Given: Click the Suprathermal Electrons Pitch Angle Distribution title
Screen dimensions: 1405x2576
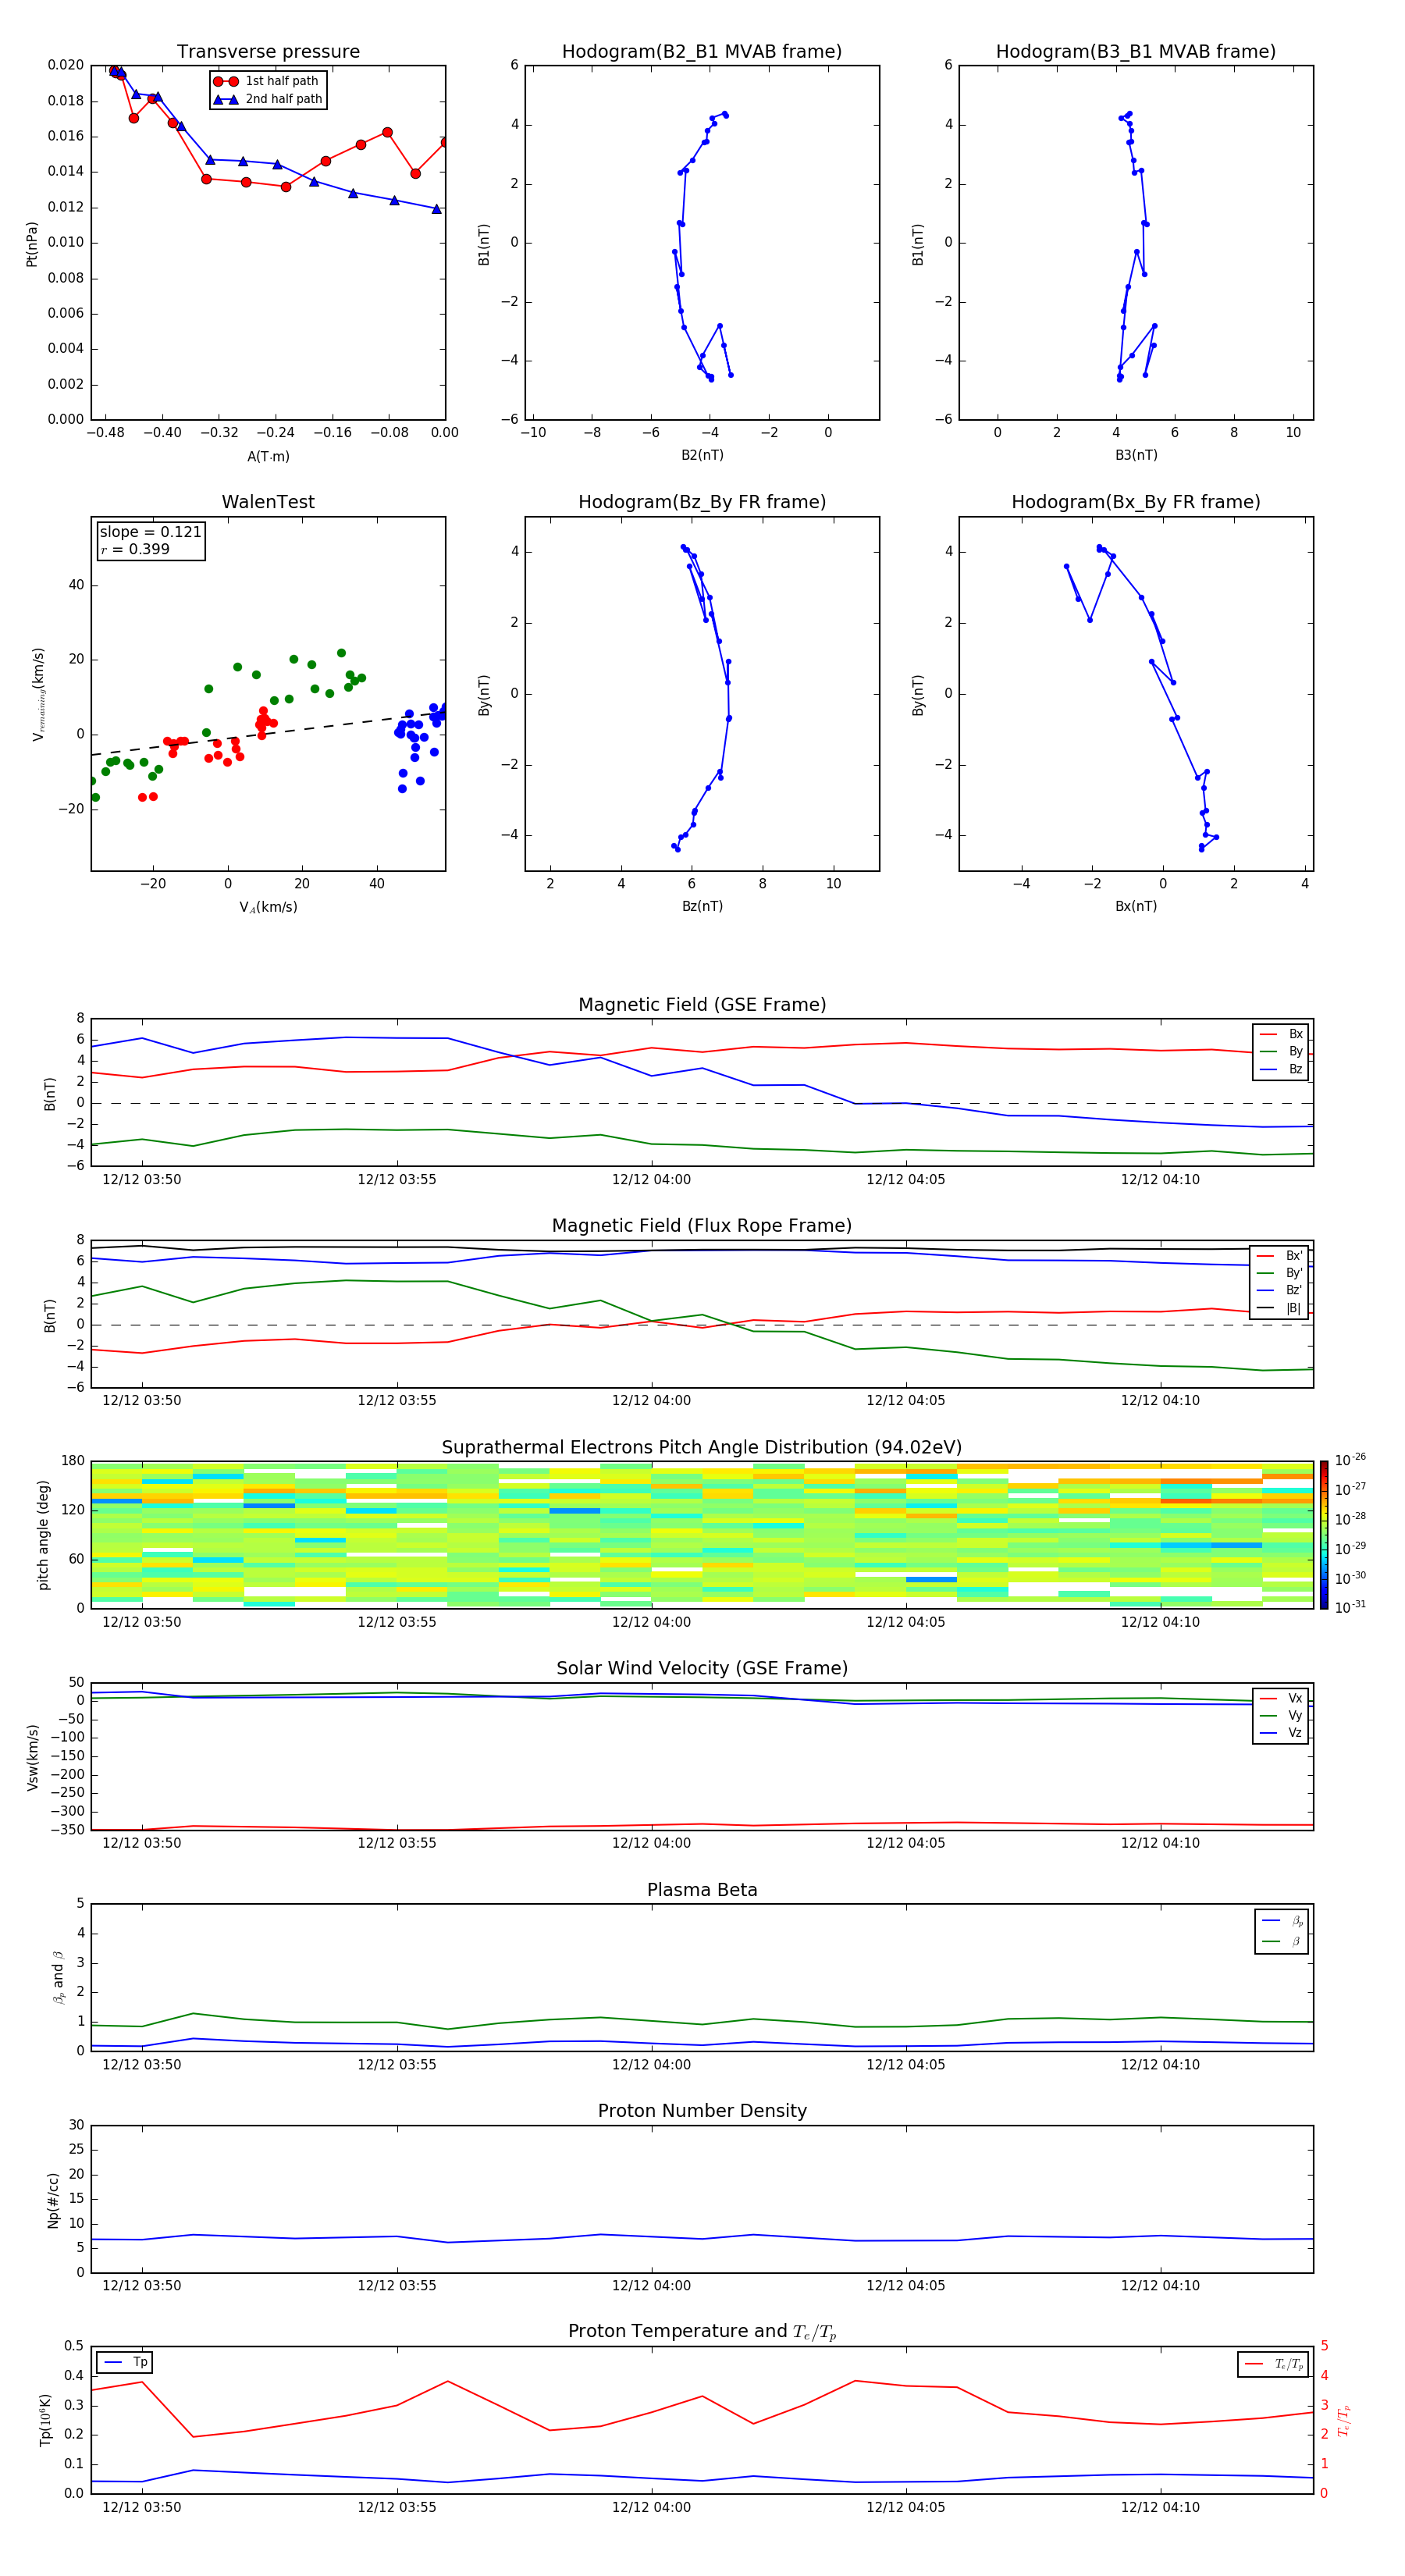Looking at the screenshot, I should [701, 1447].
